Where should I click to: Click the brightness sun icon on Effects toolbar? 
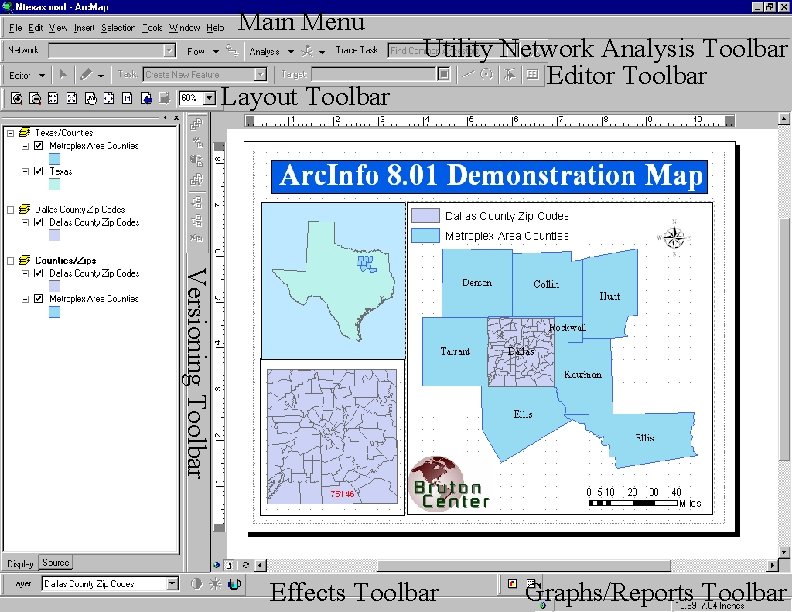click(215, 584)
